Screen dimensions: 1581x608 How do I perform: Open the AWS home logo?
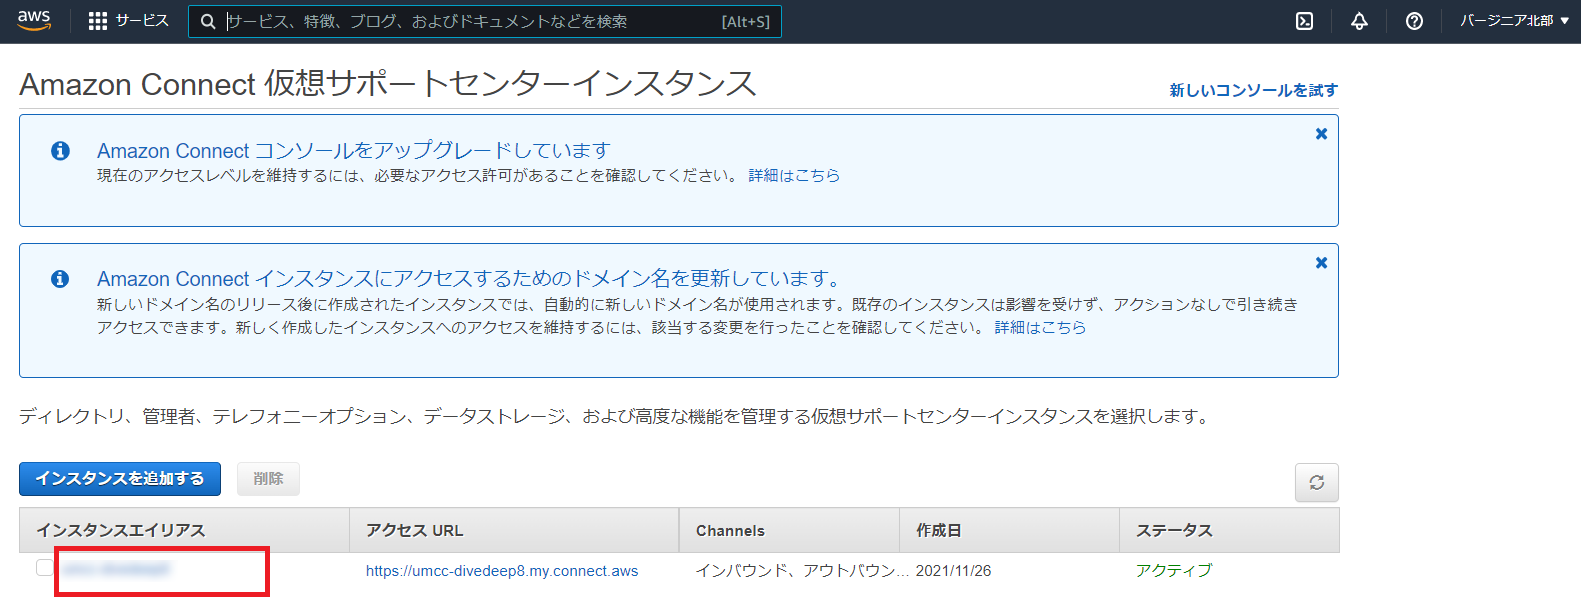pyautogui.click(x=34, y=20)
